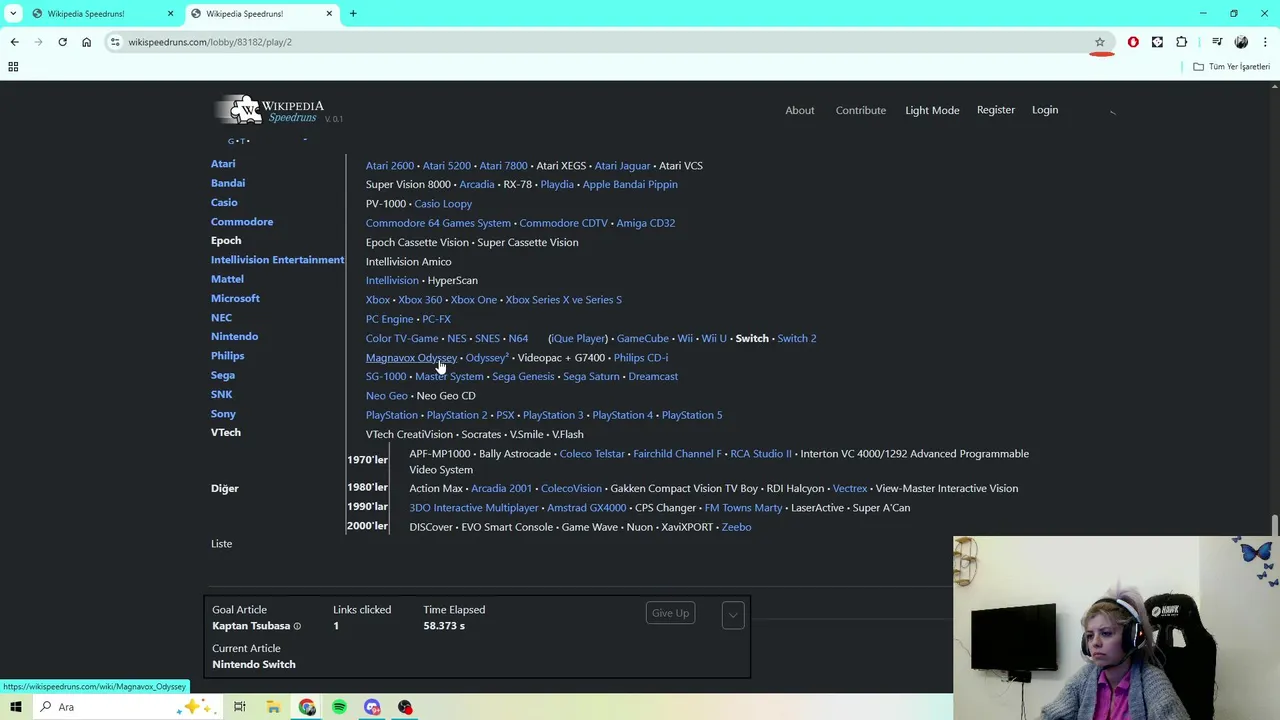This screenshot has width=1280, height=720.
Task: Open the Contribute page
Action: tap(861, 110)
